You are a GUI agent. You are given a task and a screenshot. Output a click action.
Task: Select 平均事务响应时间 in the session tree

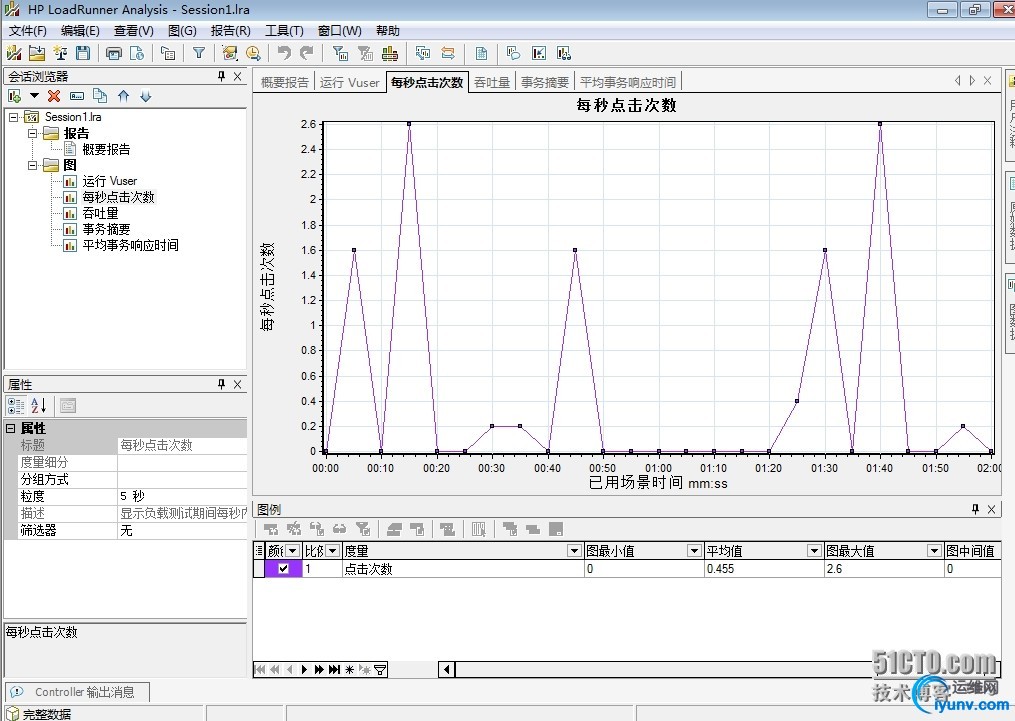coord(130,245)
